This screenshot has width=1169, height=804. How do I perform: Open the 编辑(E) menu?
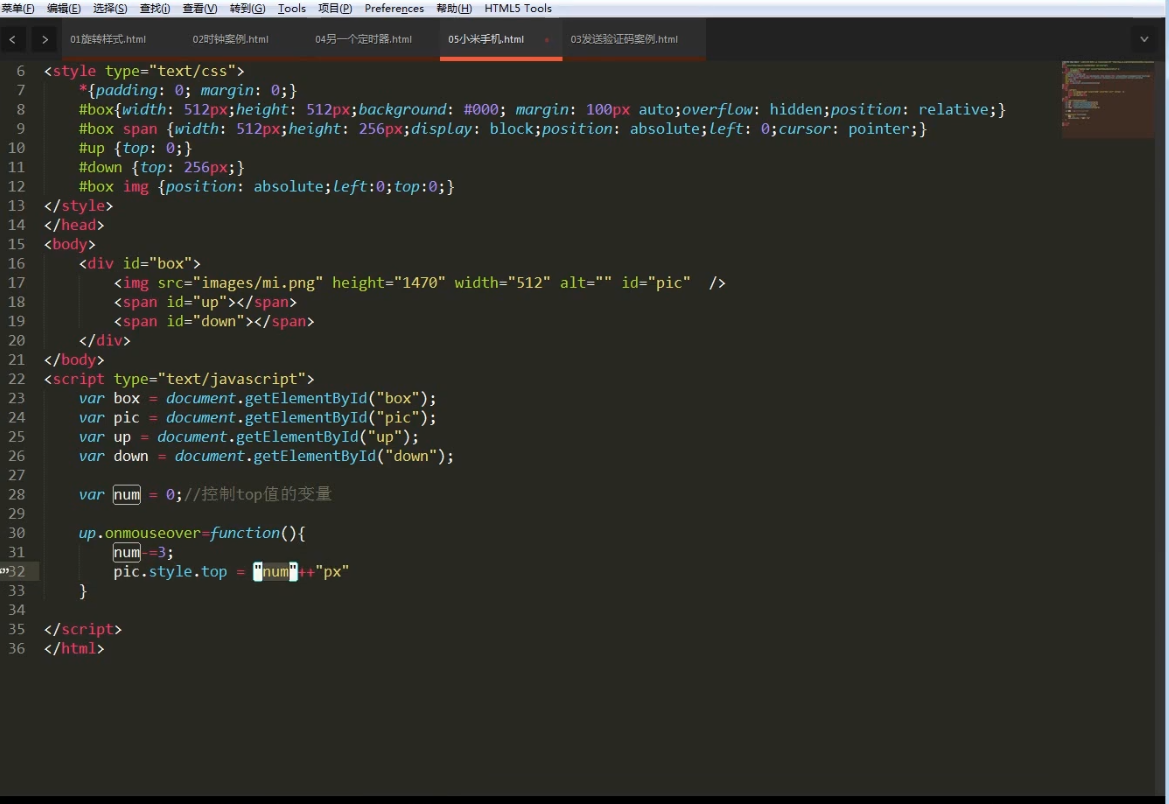(63, 8)
